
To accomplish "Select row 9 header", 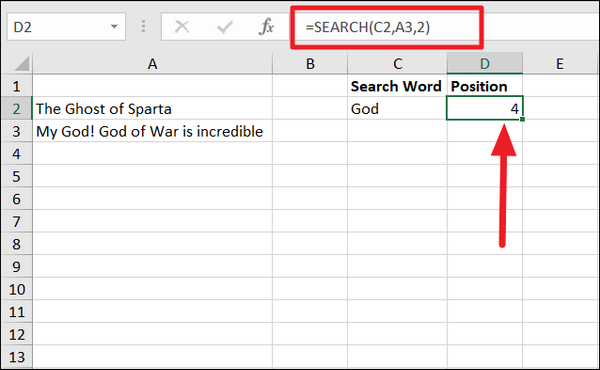I will pyautogui.click(x=17, y=267).
